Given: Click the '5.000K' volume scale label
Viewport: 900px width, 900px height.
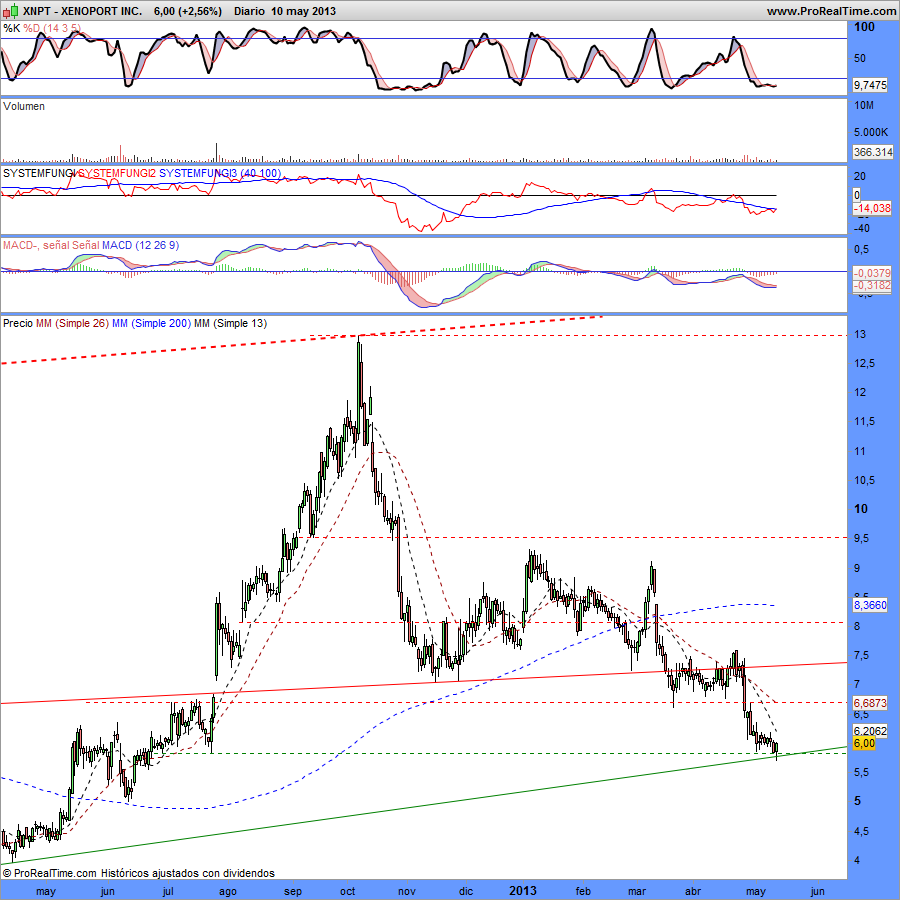Looking at the screenshot, I should (871, 132).
